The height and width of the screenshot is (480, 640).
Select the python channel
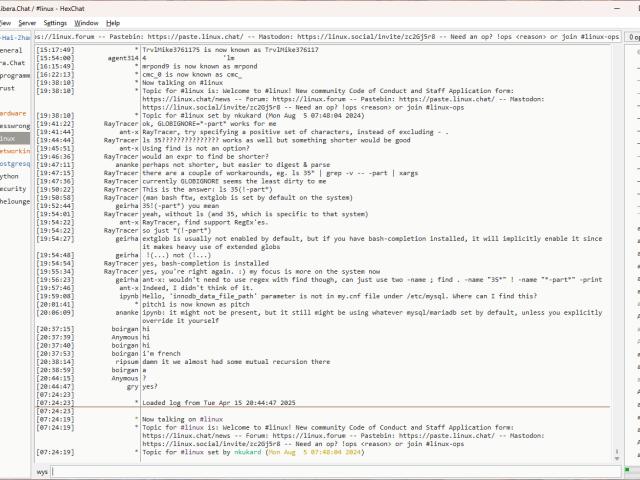pyautogui.click(x=10, y=175)
